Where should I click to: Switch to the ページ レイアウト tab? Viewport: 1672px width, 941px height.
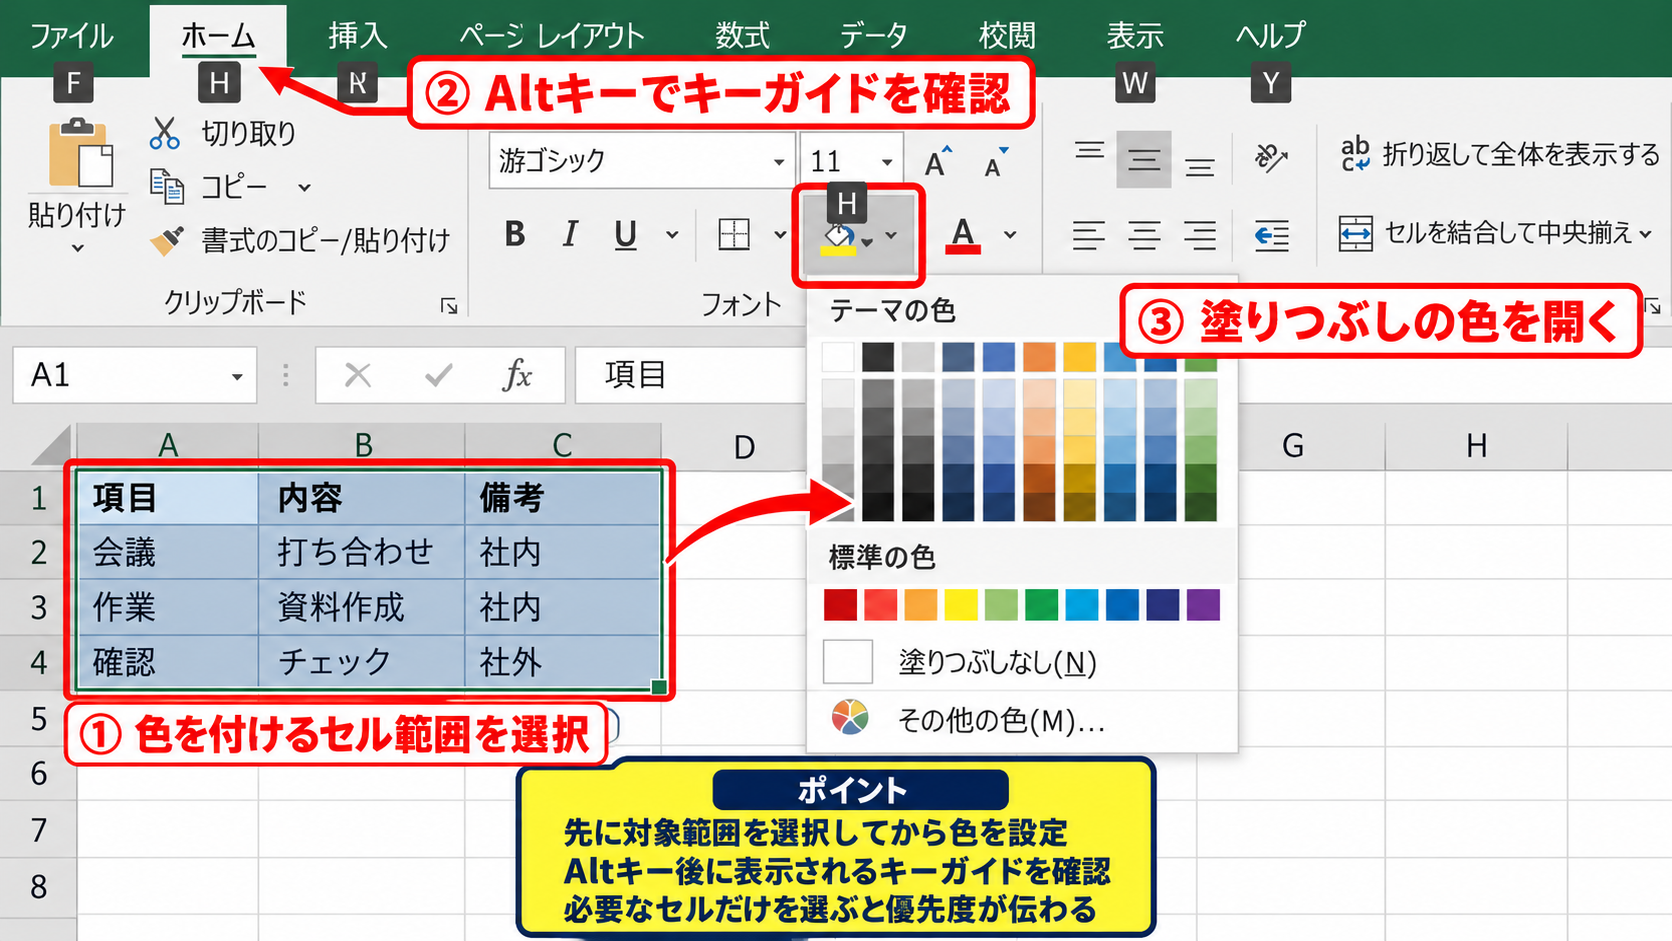click(x=552, y=36)
